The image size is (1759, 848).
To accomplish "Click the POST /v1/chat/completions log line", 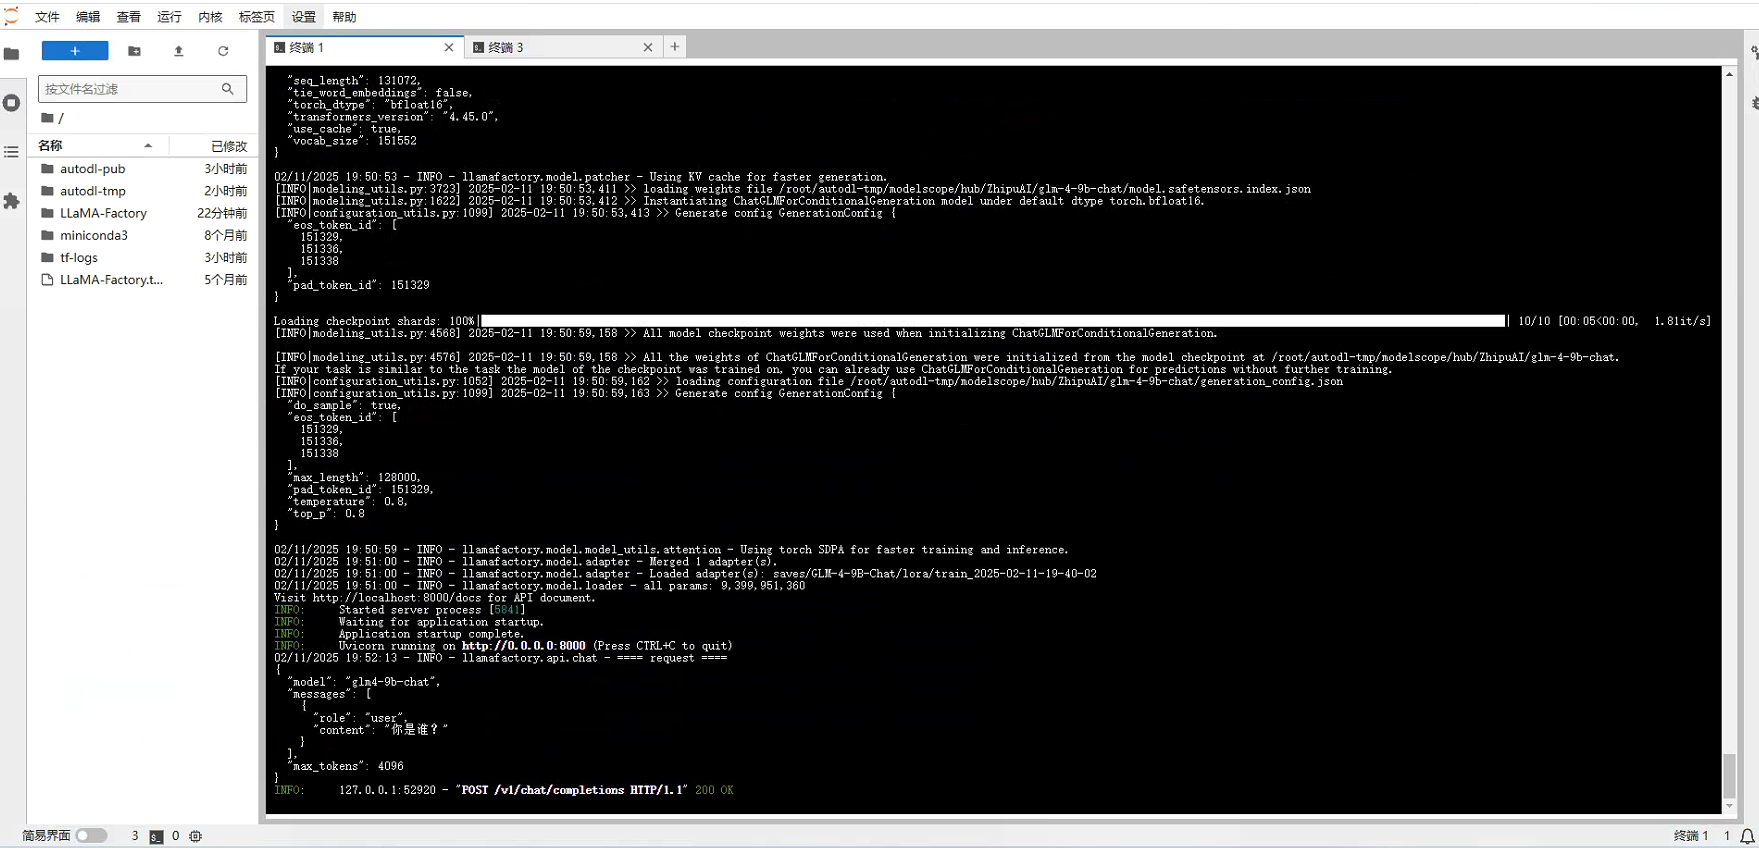I will click(x=504, y=790).
